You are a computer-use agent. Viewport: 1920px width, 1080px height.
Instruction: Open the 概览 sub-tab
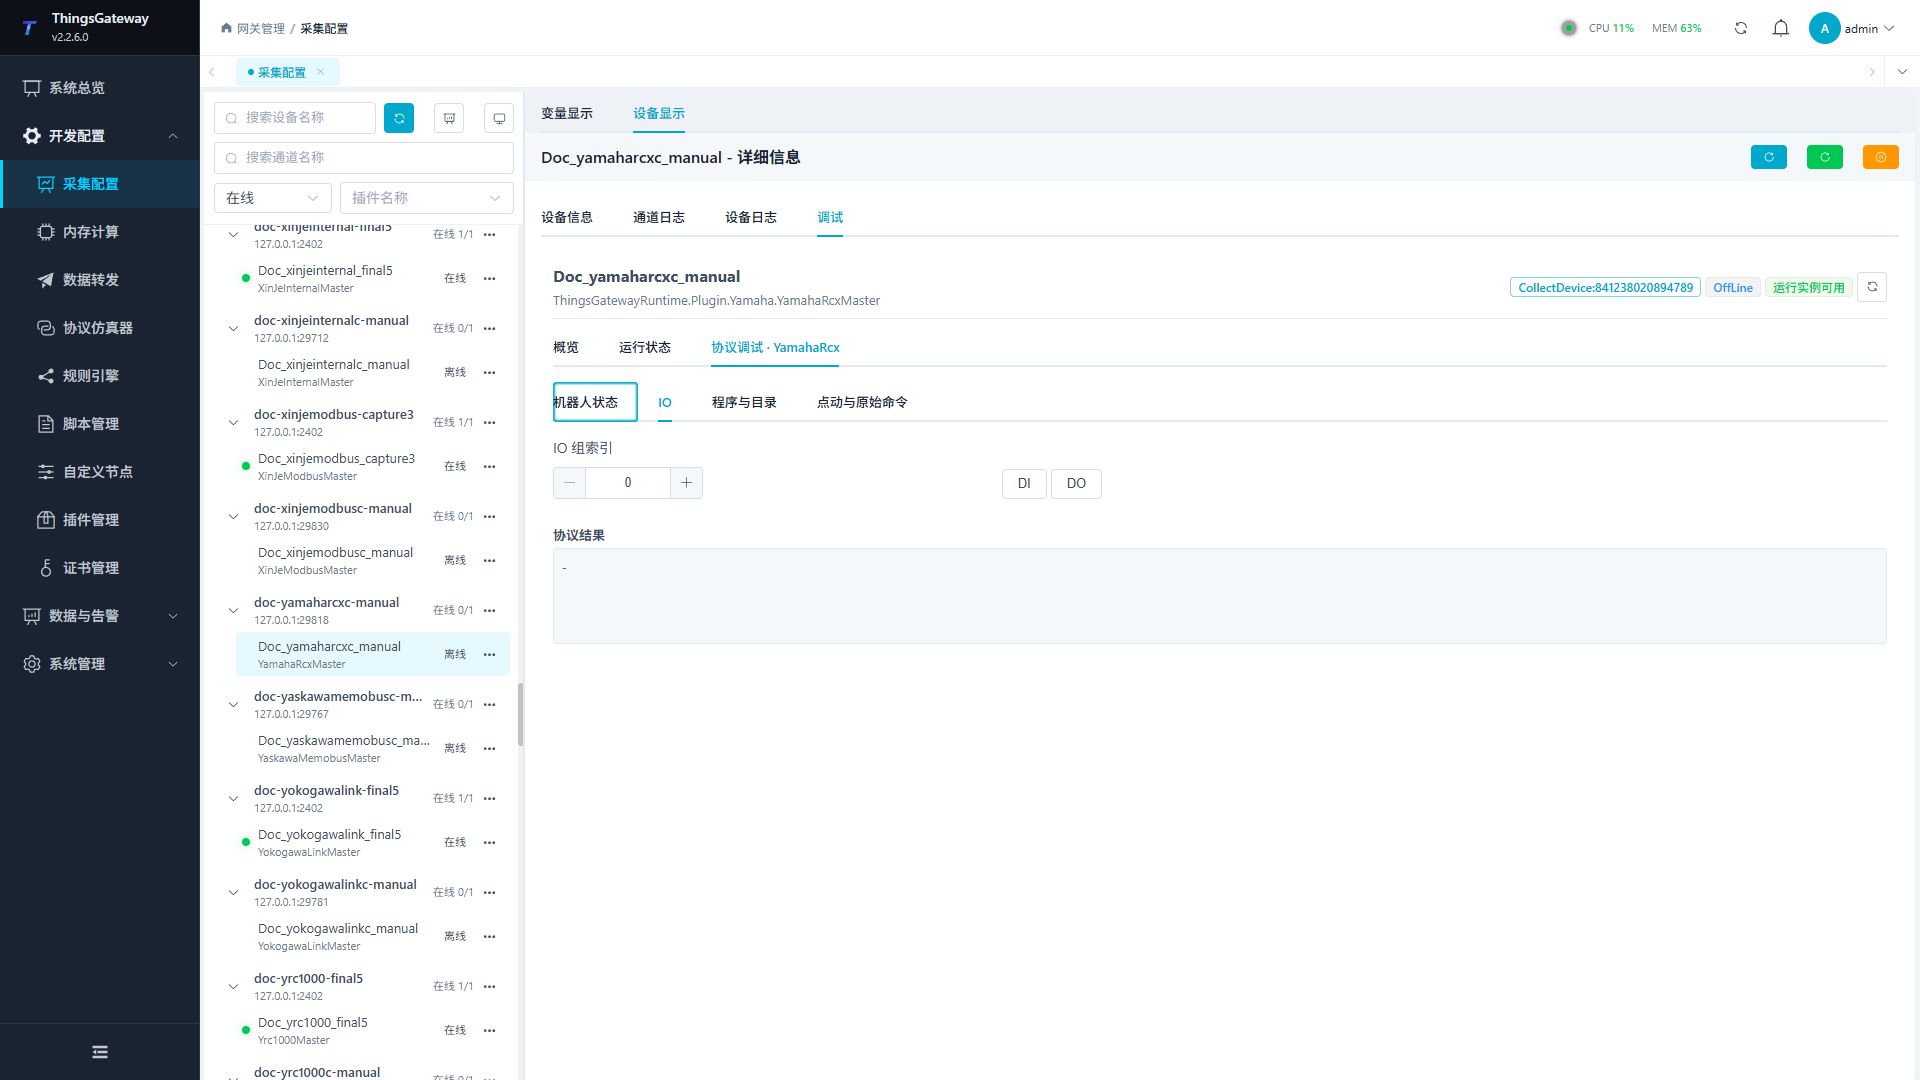(x=566, y=347)
